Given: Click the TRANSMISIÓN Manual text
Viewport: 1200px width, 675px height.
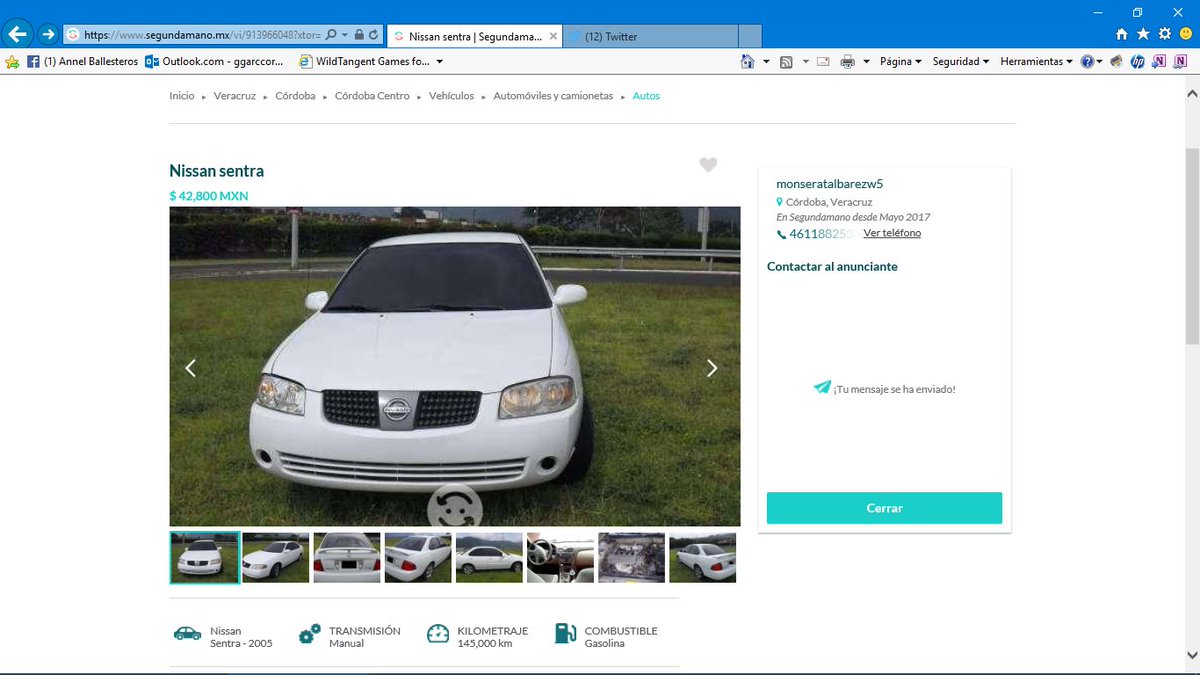Looking at the screenshot, I should pyautogui.click(x=365, y=637).
